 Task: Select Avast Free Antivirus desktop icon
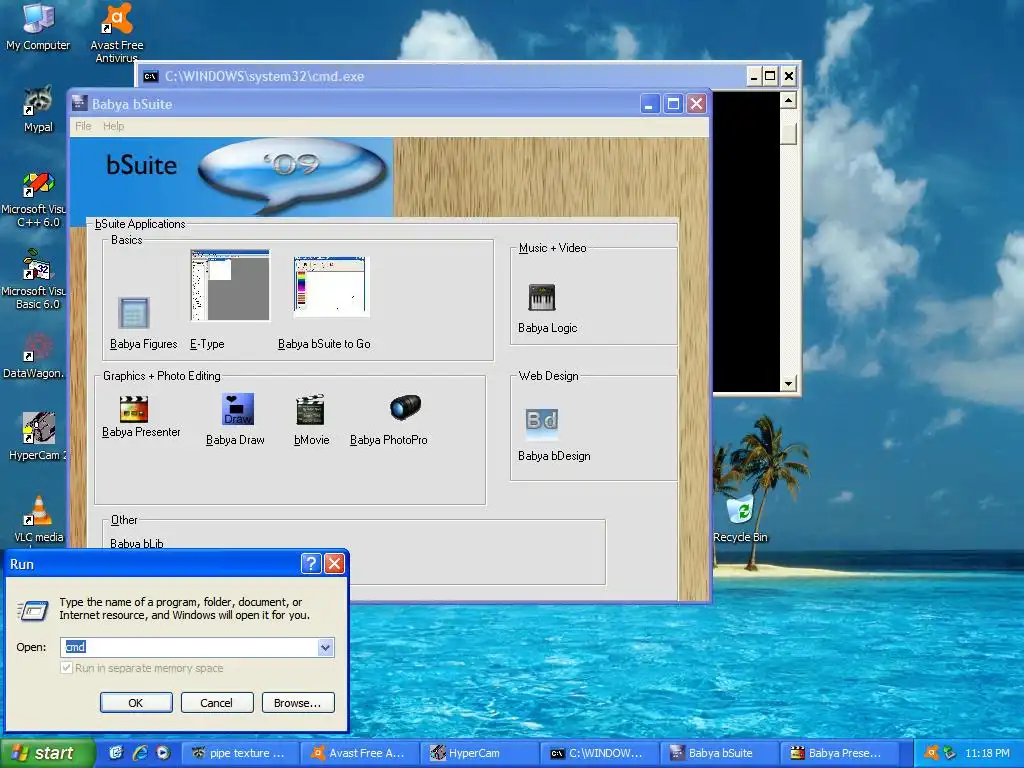coord(117,33)
